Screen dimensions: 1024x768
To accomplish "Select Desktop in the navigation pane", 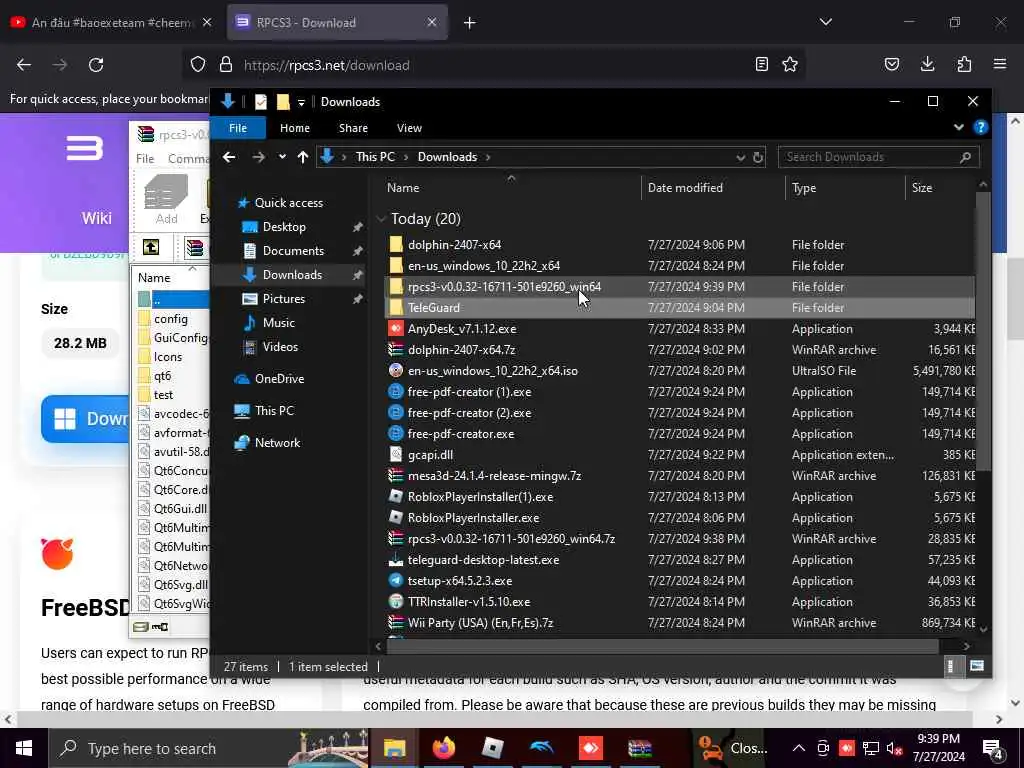I will [x=283, y=227].
